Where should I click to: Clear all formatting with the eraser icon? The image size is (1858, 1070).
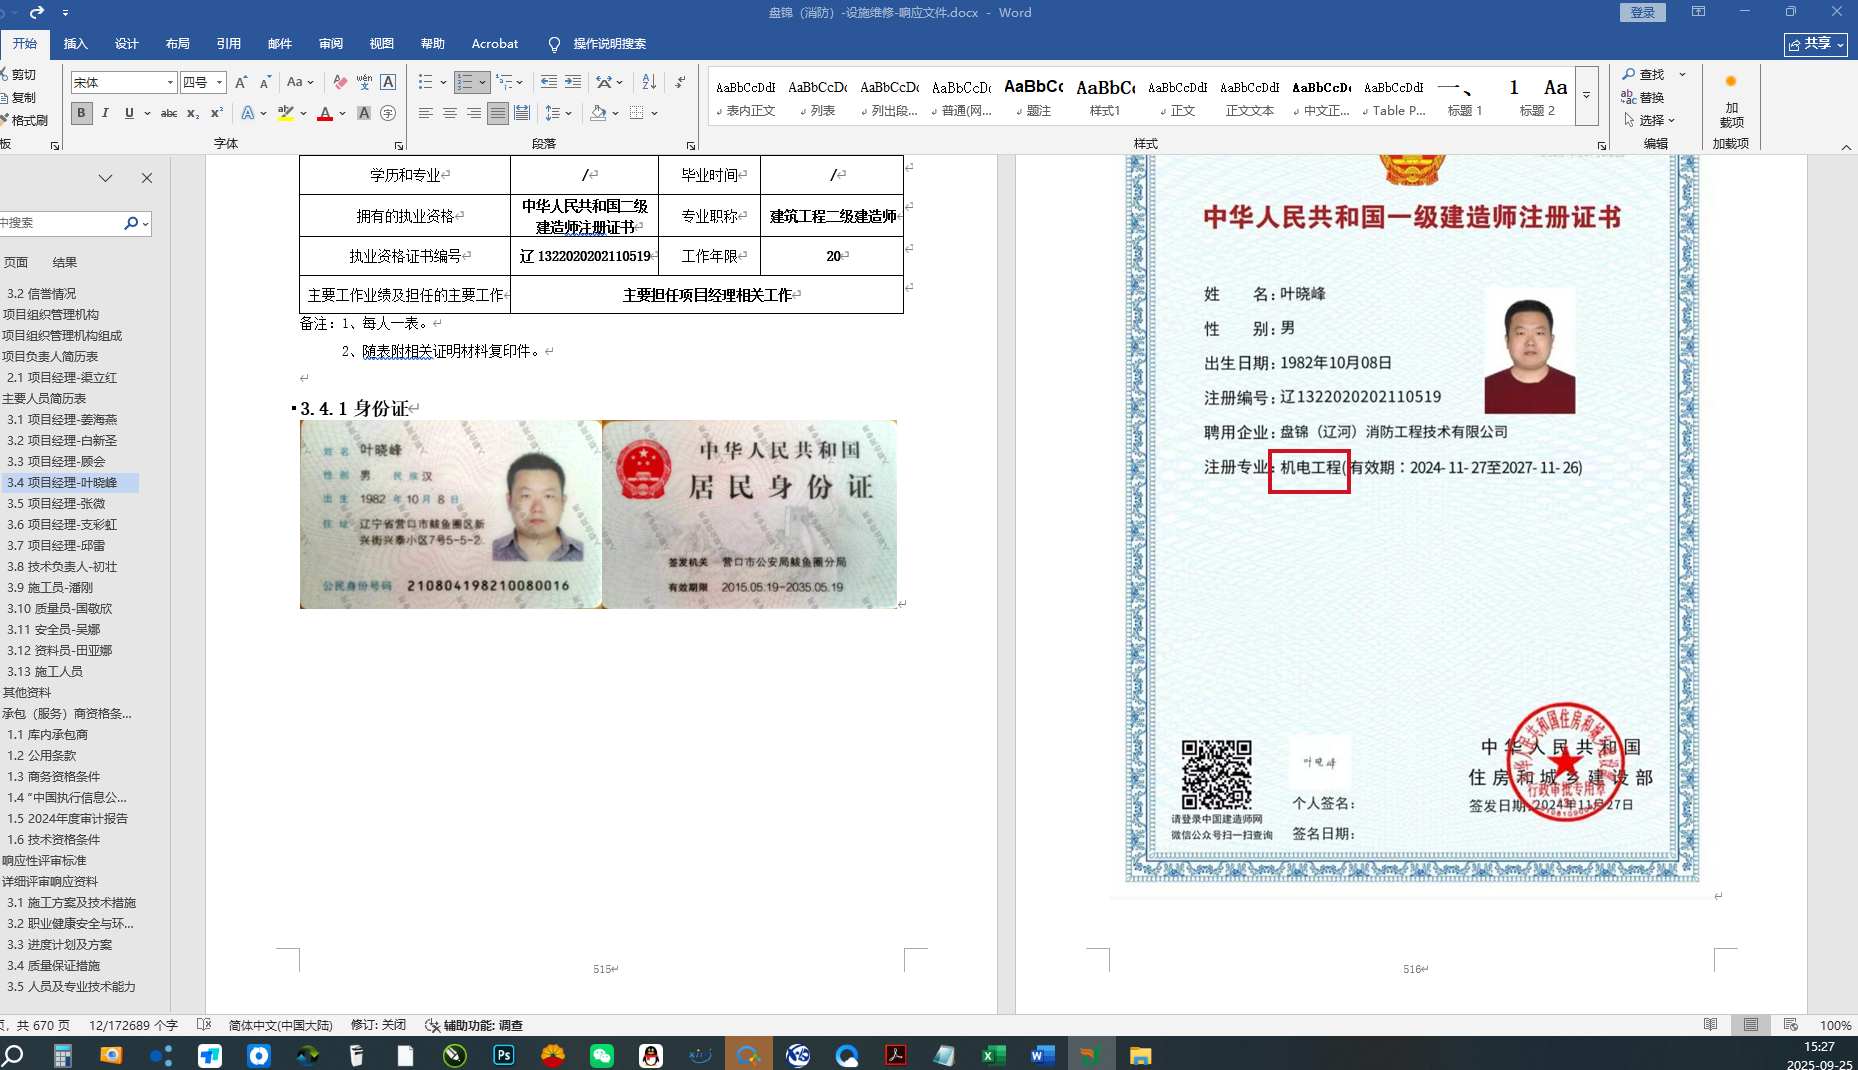click(x=340, y=82)
